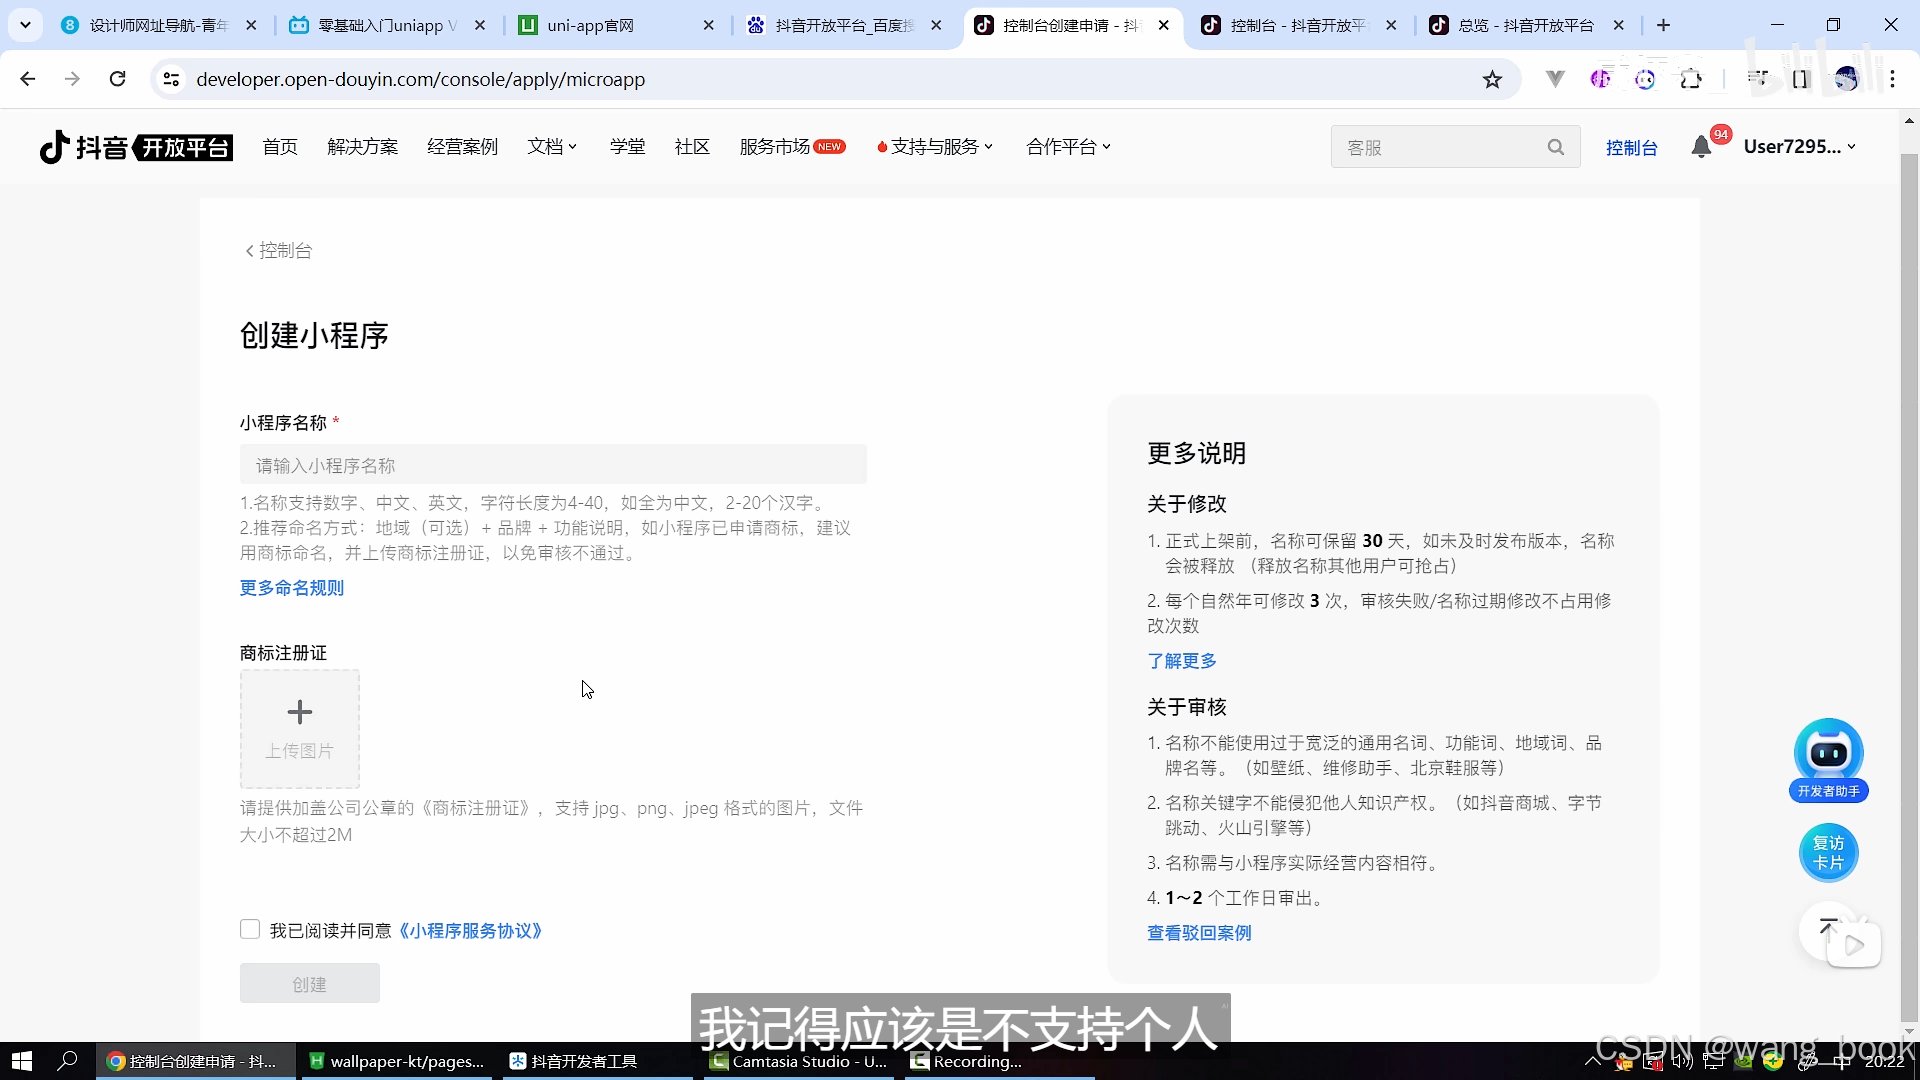Click the bookmark star icon in address bar
1920x1080 pixels.
pyautogui.click(x=1492, y=79)
